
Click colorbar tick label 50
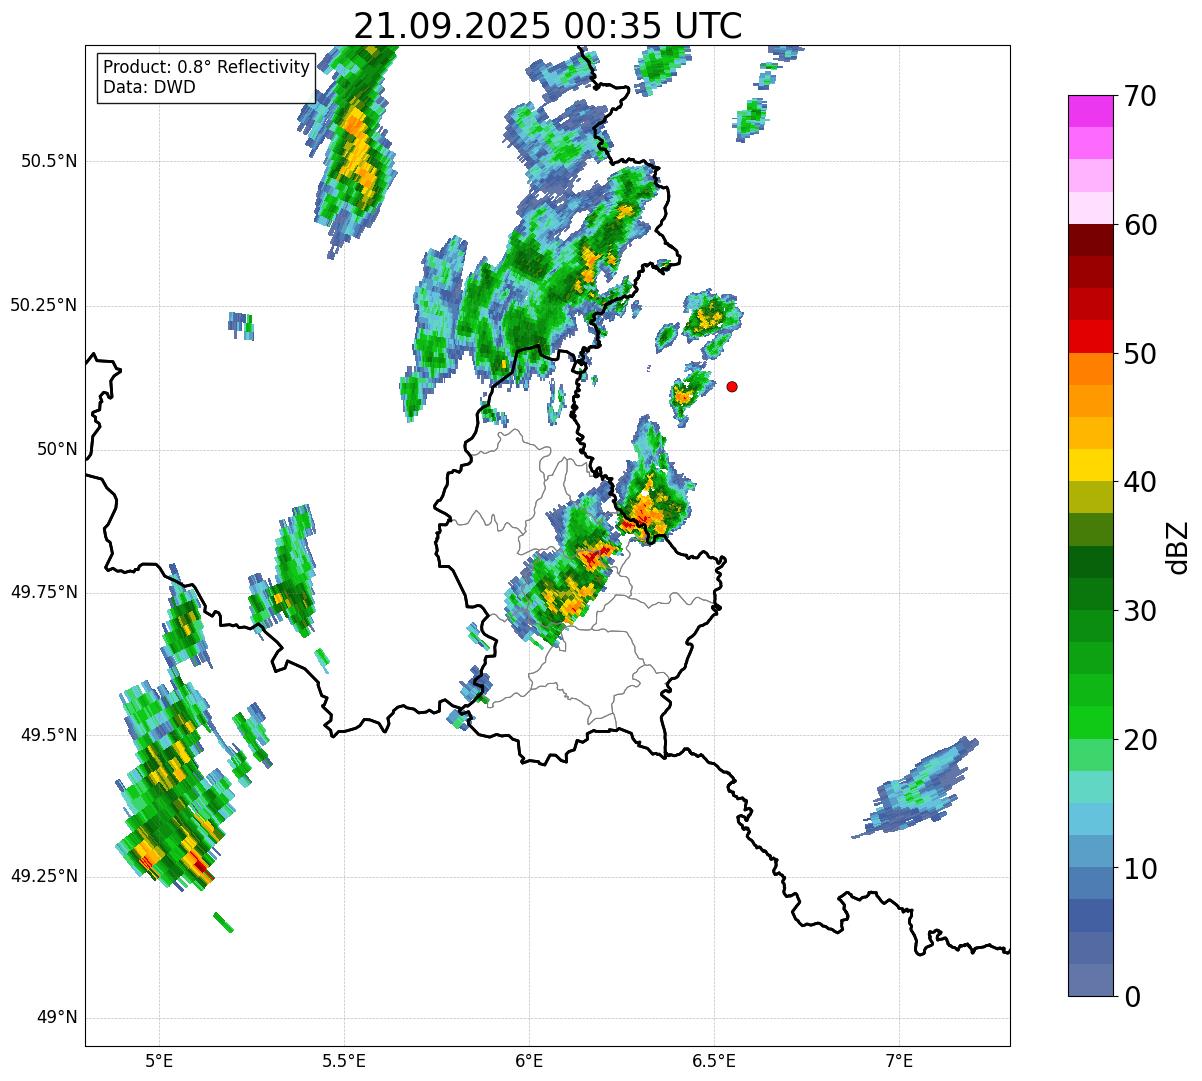(x=1139, y=354)
